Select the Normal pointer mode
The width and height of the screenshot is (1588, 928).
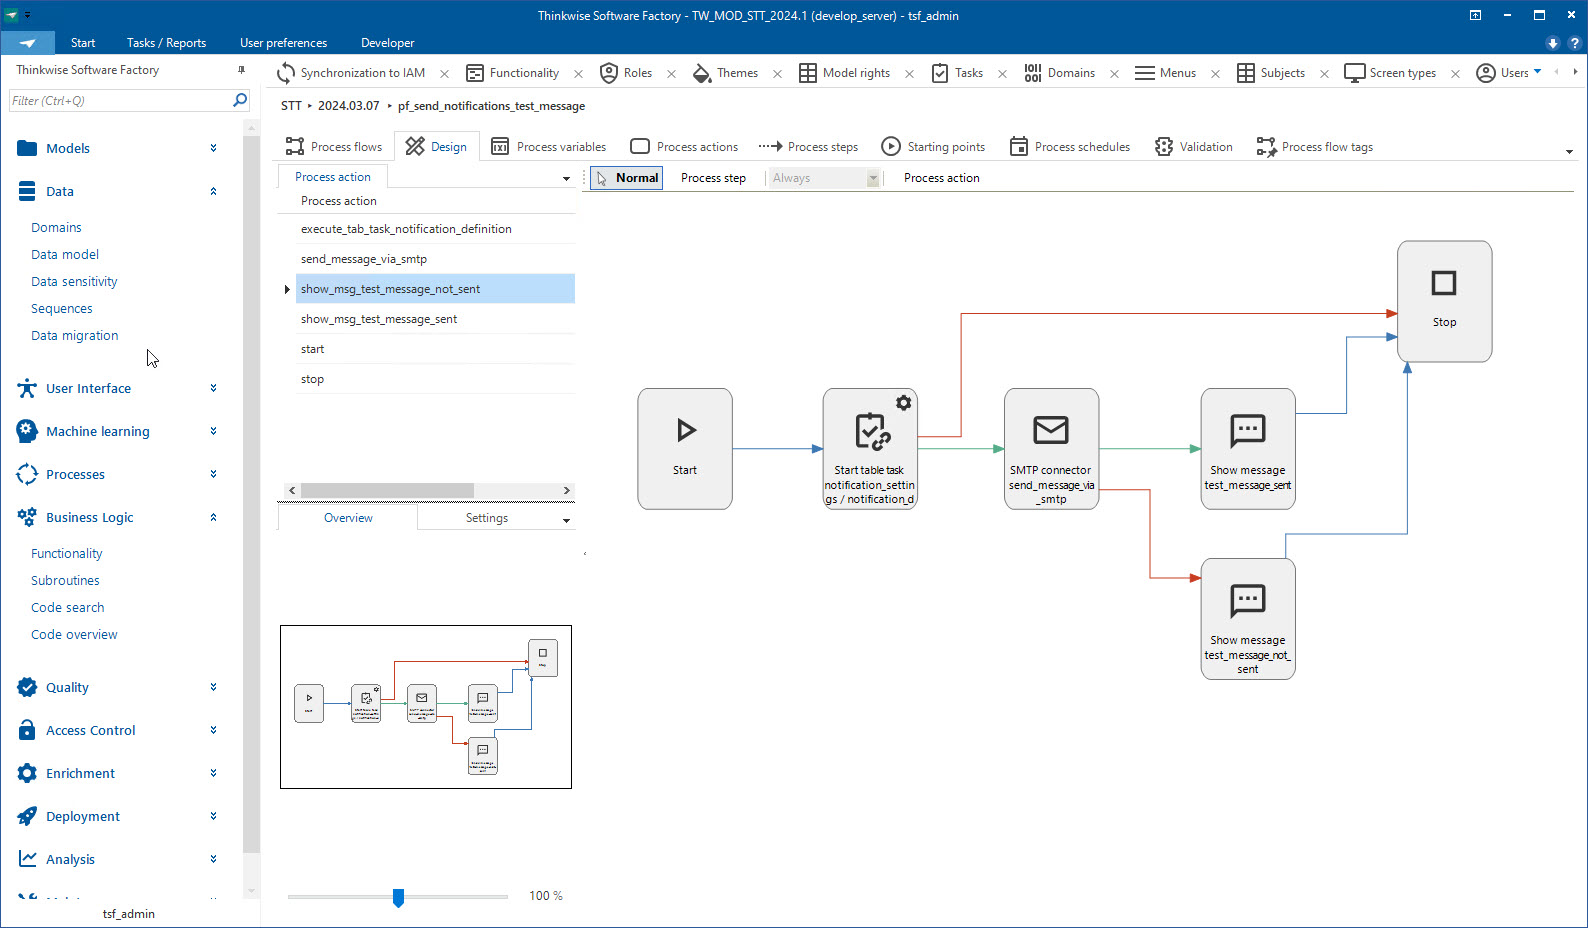click(x=626, y=178)
